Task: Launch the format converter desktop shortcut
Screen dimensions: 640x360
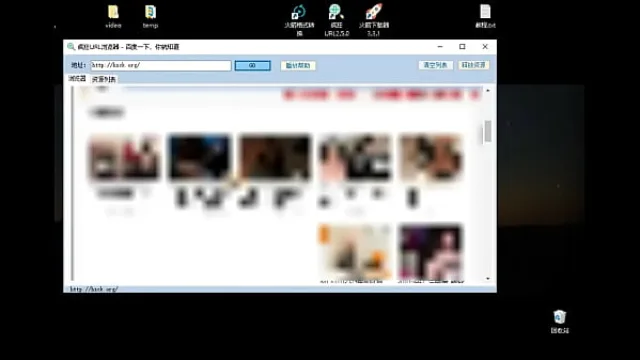Action: coord(299,20)
